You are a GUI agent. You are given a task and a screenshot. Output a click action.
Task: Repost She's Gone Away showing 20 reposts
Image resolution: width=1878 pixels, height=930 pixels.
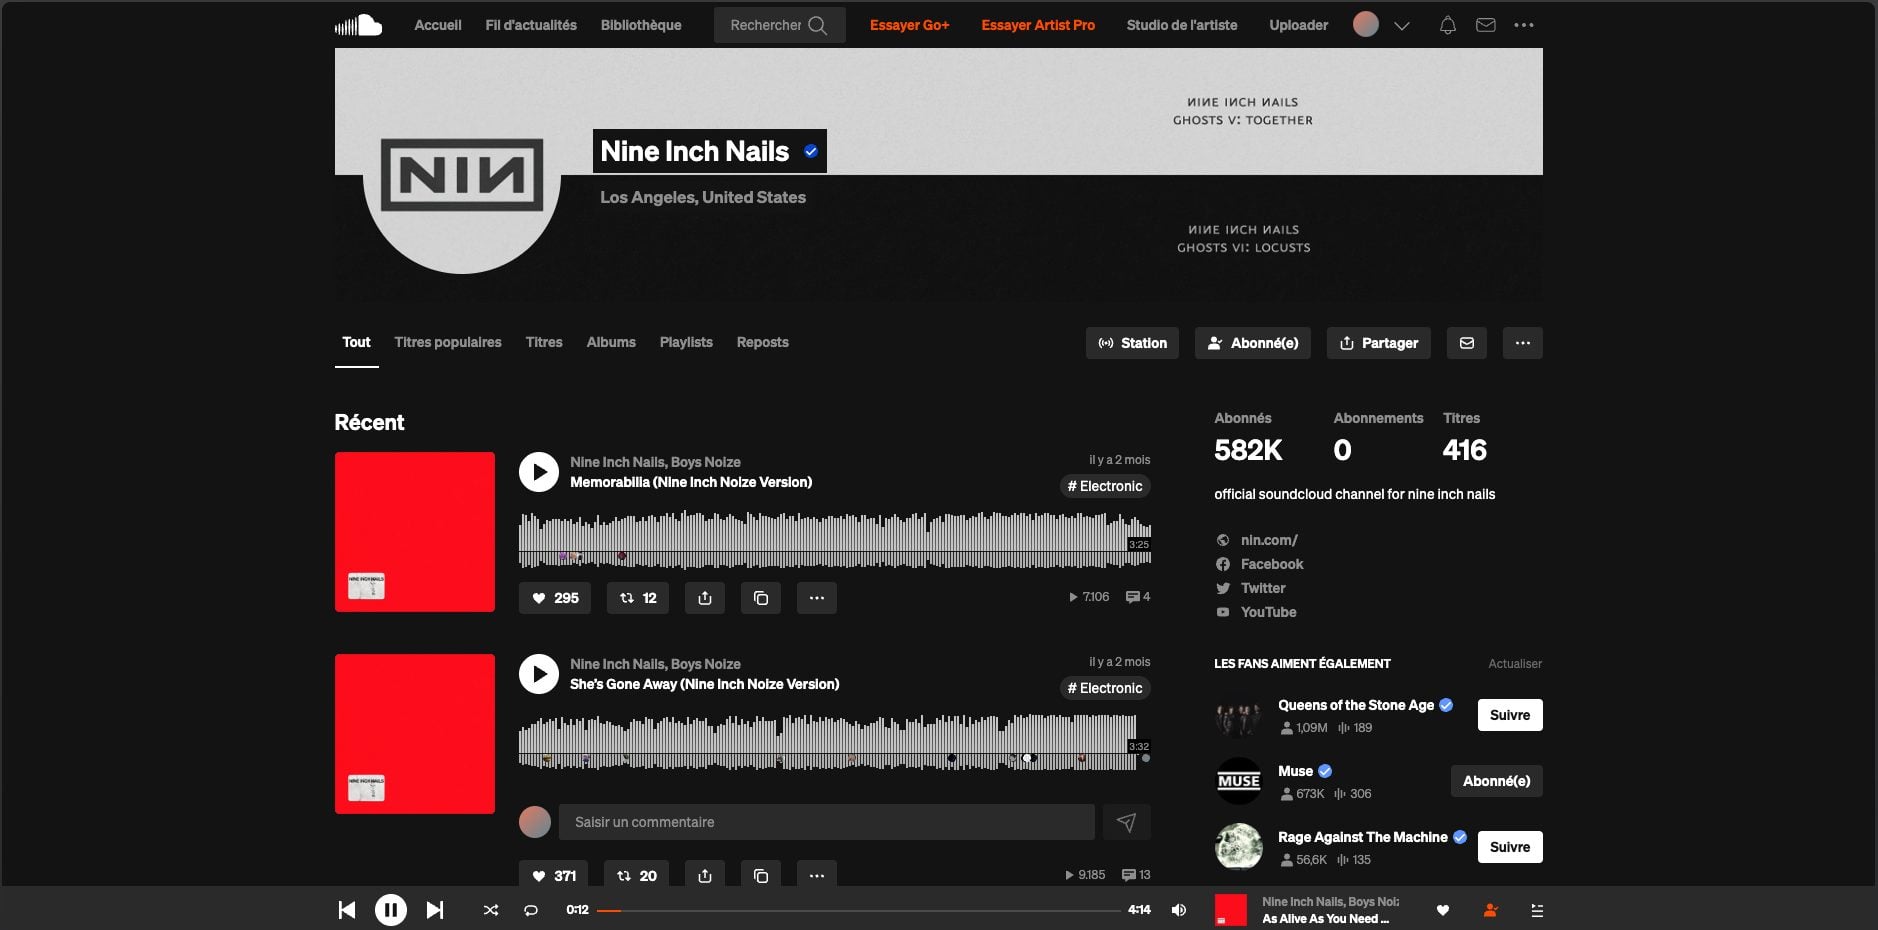[x=637, y=875]
